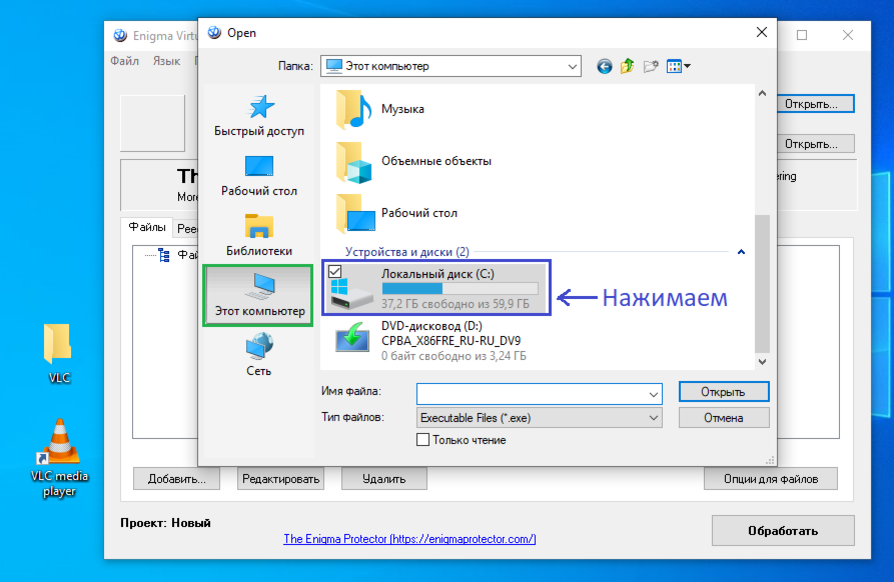Click Опции для файлов button
This screenshot has width=894, height=582.
pos(770,479)
